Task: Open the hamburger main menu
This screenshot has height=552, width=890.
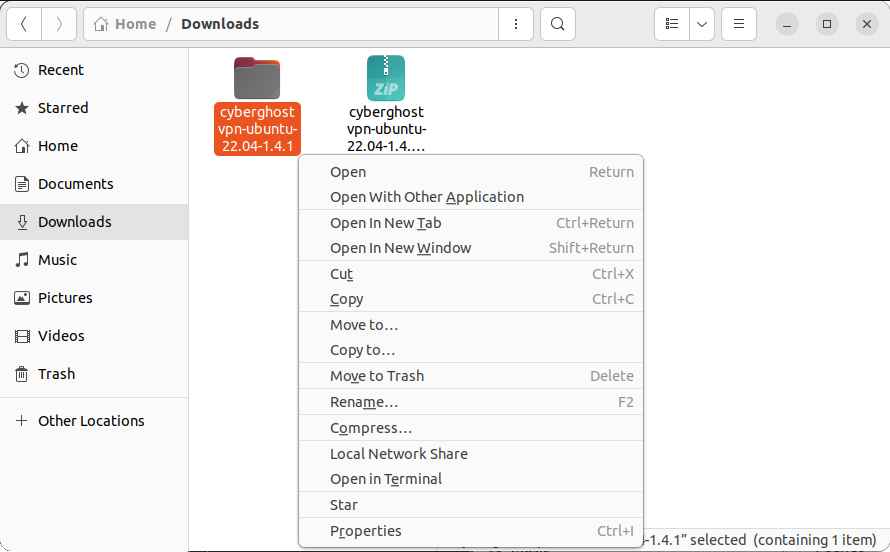Action: [739, 24]
